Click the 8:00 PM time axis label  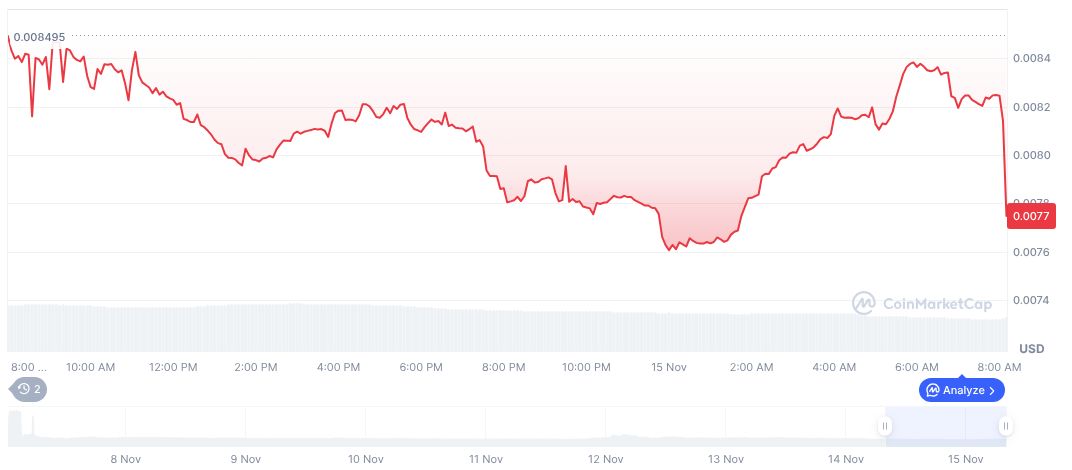504,367
